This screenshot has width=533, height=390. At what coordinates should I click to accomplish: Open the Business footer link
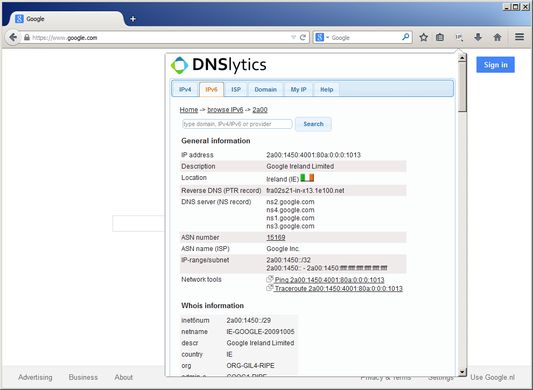(x=83, y=377)
